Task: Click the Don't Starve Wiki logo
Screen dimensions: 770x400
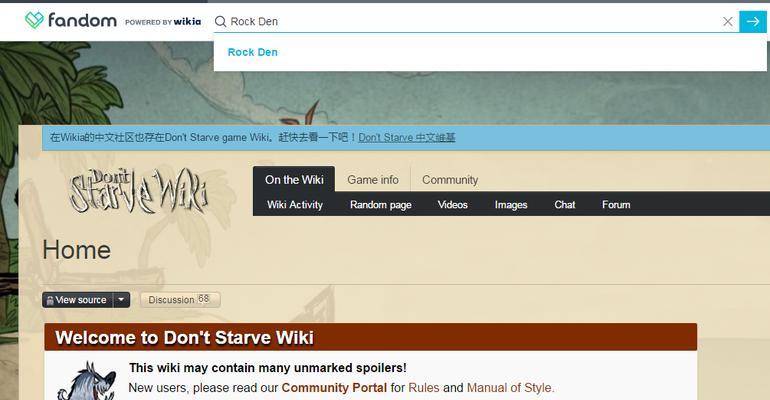Action: coord(138,190)
